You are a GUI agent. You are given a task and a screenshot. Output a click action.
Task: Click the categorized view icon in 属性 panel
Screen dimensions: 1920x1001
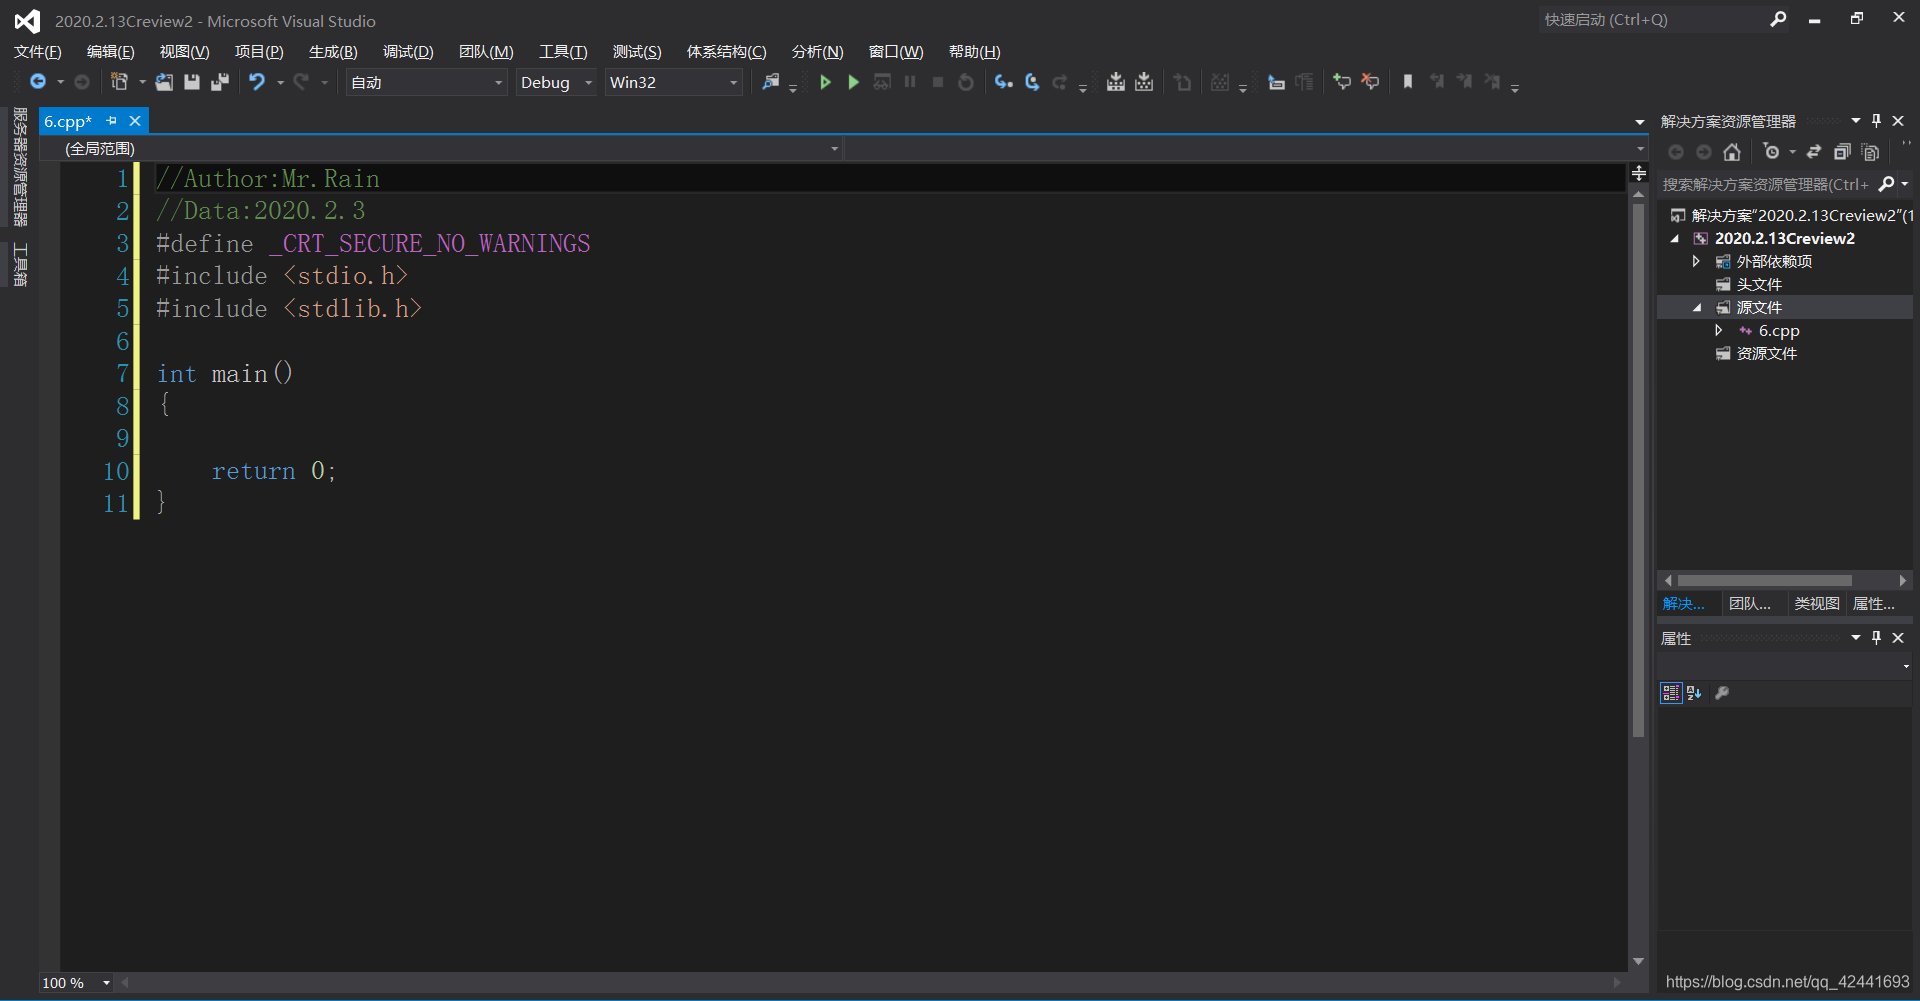1671,693
